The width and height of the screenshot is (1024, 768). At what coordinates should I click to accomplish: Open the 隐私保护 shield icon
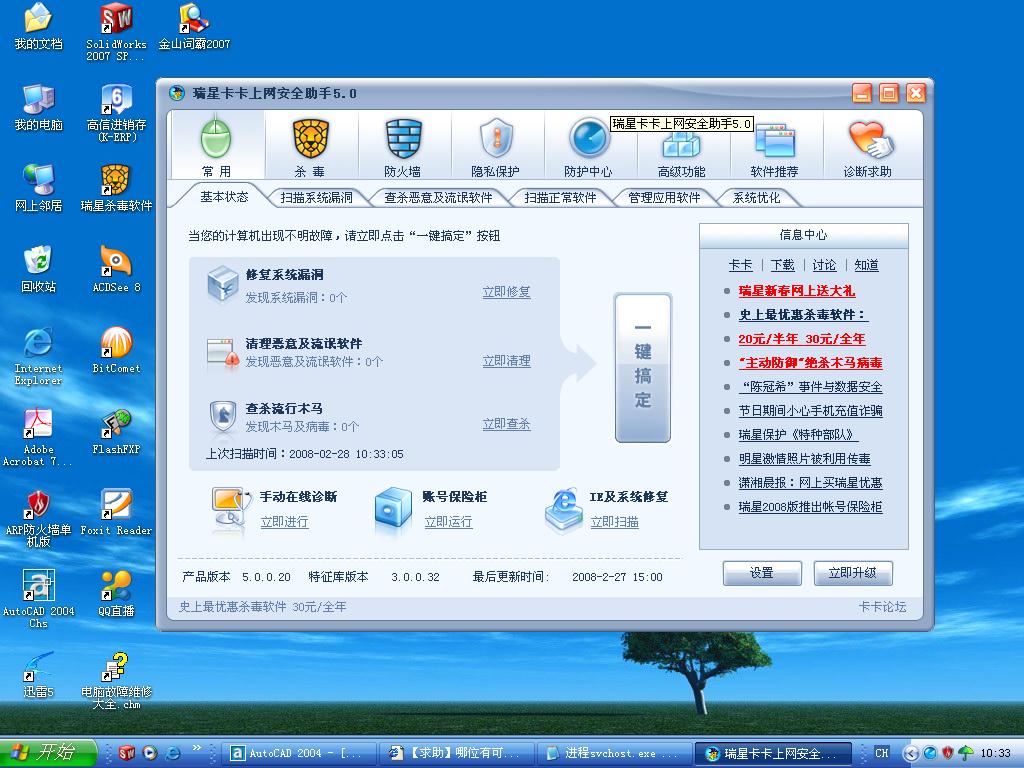(x=496, y=138)
